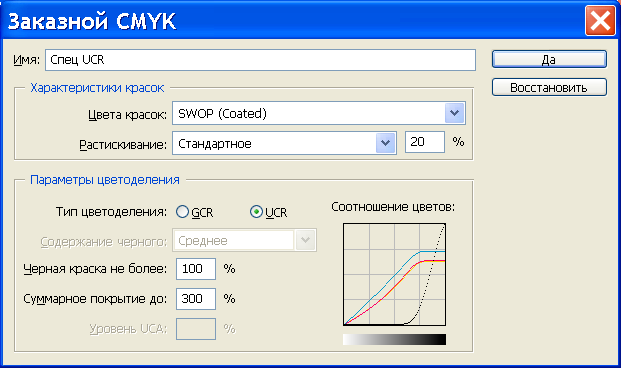The height and width of the screenshot is (368, 621).
Task: Click the Заказной CMYK title bar text
Action: 91,21
